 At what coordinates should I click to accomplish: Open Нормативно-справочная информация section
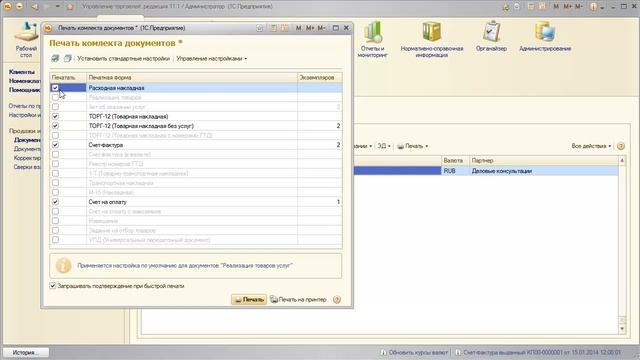(432, 39)
